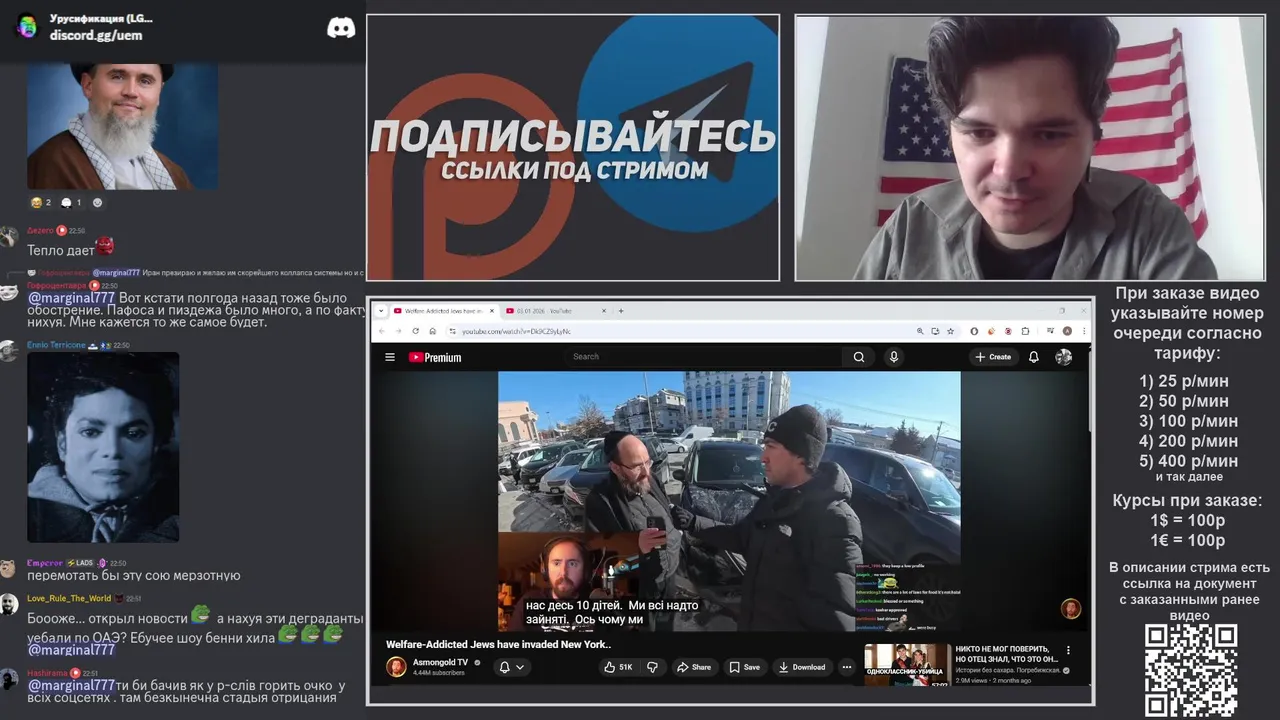Go back in the browser
The height and width of the screenshot is (720, 1280).
coord(384,331)
